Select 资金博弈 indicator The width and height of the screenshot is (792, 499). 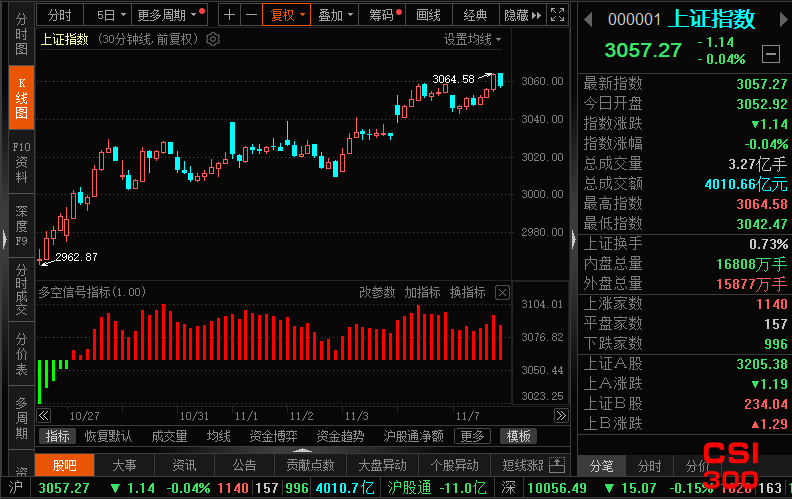tap(273, 436)
